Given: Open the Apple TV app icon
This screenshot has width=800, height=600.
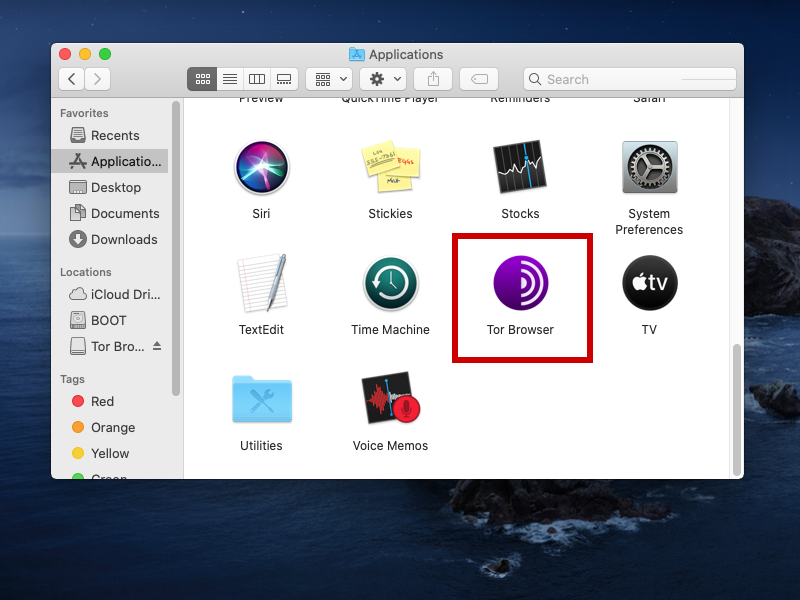Looking at the screenshot, I should 649,283.
